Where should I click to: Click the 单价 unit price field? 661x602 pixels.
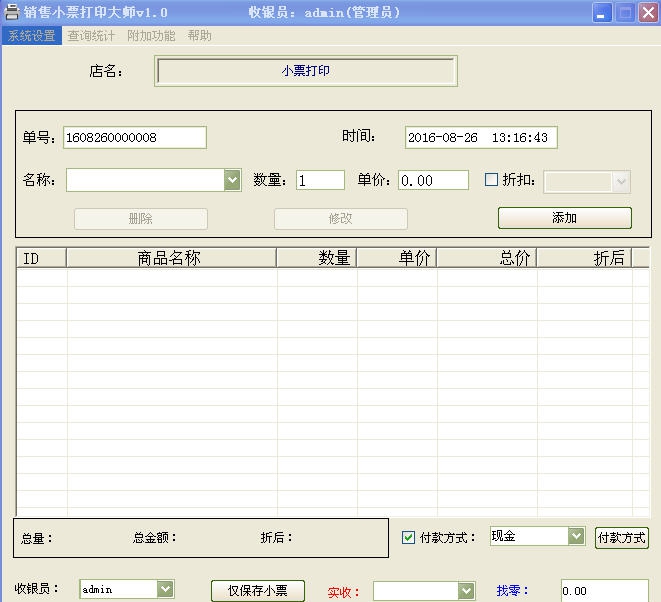click(x=433, y=180)
